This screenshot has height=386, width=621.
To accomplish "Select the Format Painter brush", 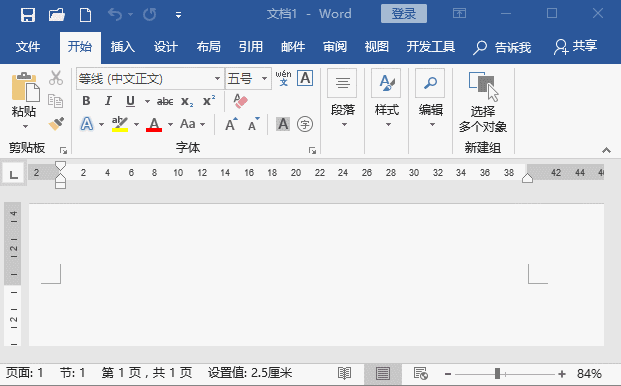I will pos(56,124).
